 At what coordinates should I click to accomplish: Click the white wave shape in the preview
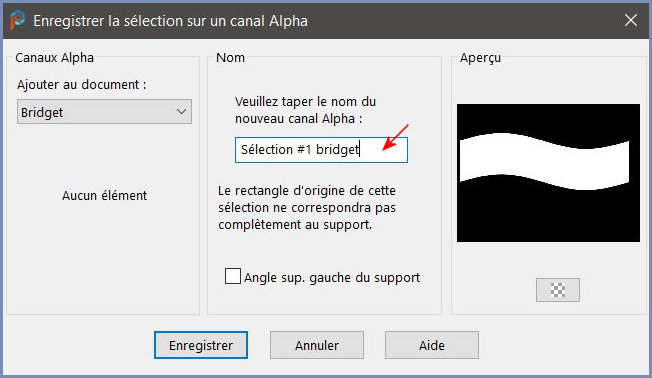pos(544,161)
